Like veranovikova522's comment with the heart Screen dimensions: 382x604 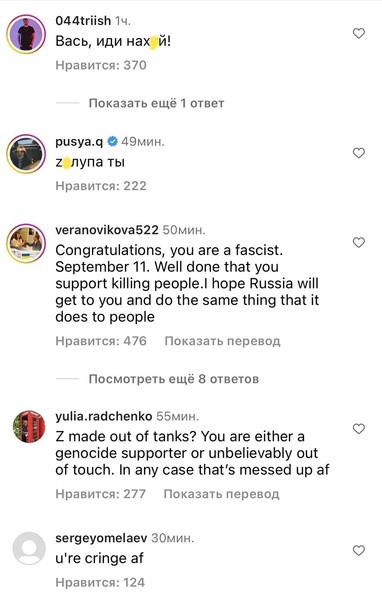(x=359, y=242)
